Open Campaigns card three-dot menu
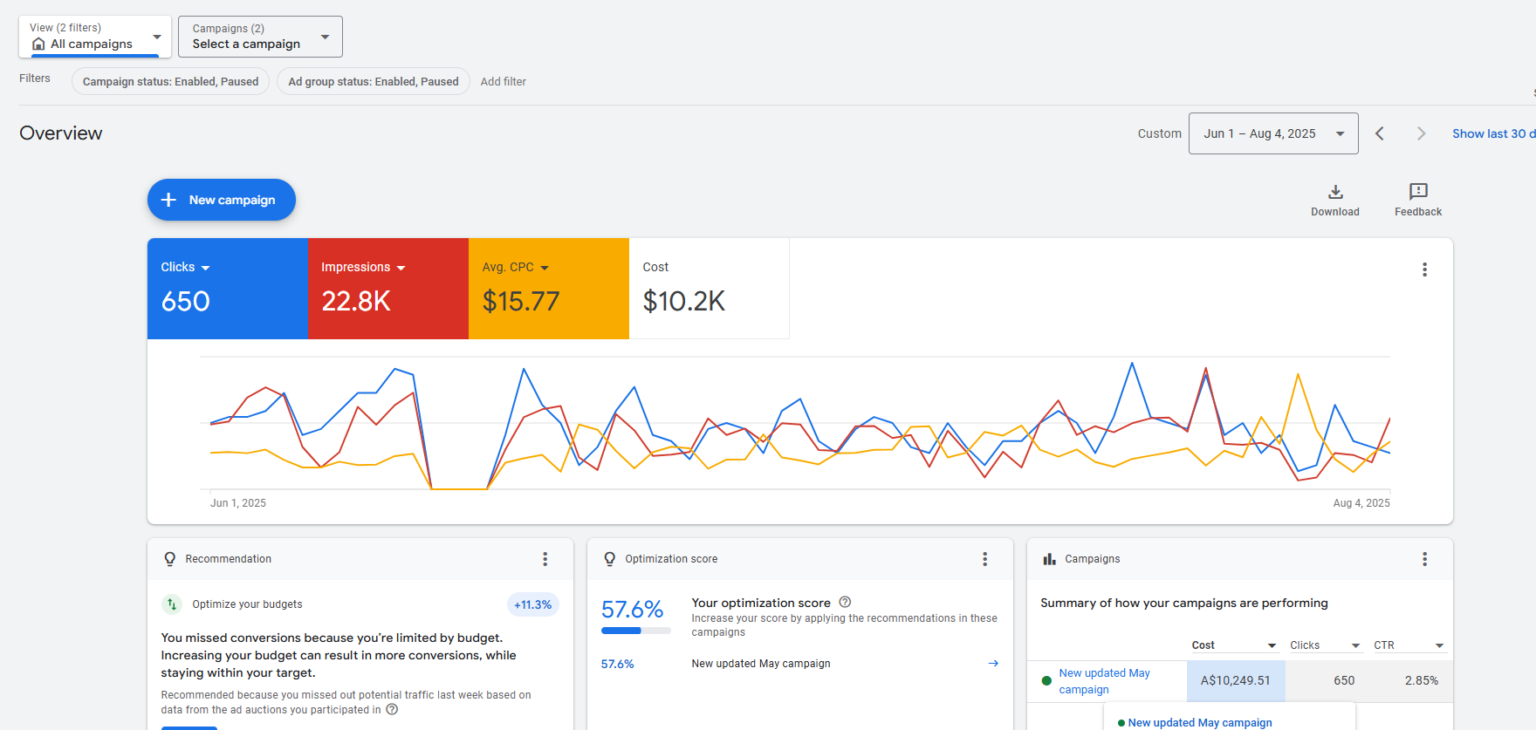The image size is (1536, 730). 1424,559
